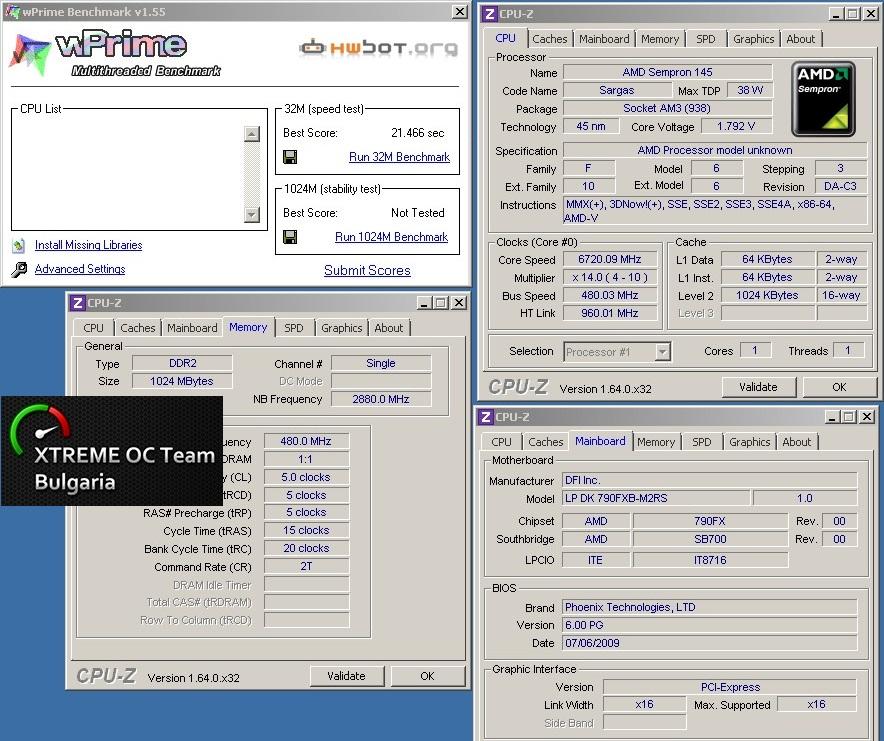Click Validate in the Memory CPU-Z window
Image resolution: width=884 pixels, height=741 pixels.
[x=346, y=676]
